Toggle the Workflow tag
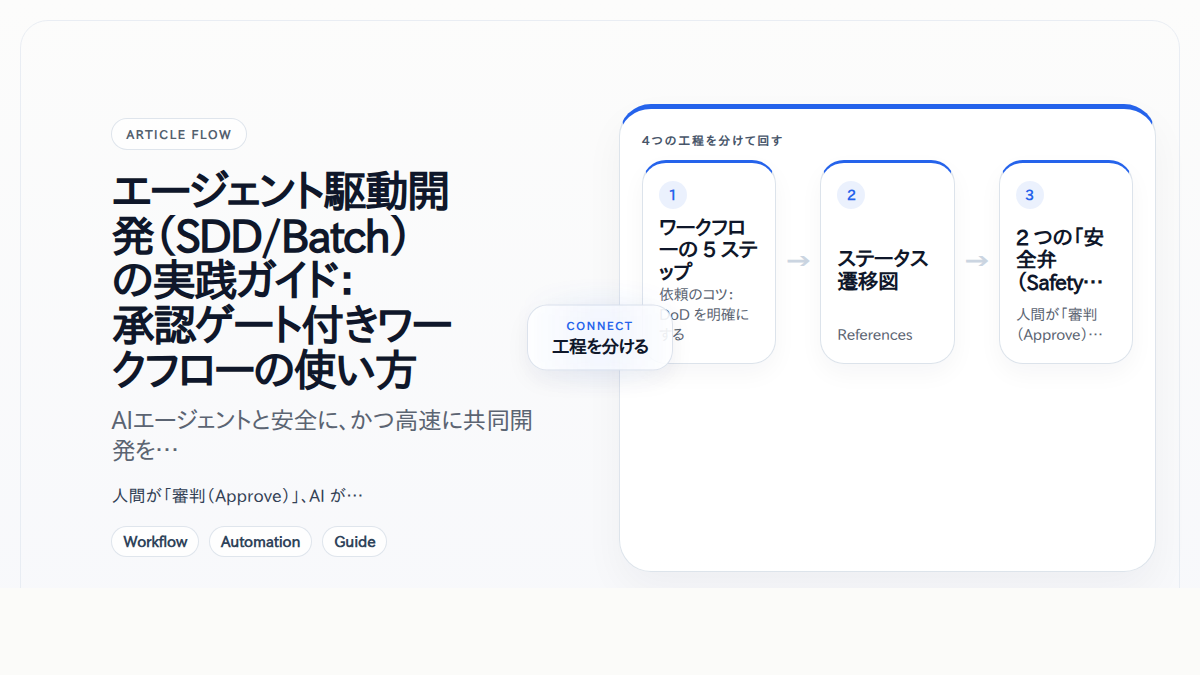The width and height of the screenshot is (1200, 675). (x=155, y=541)
